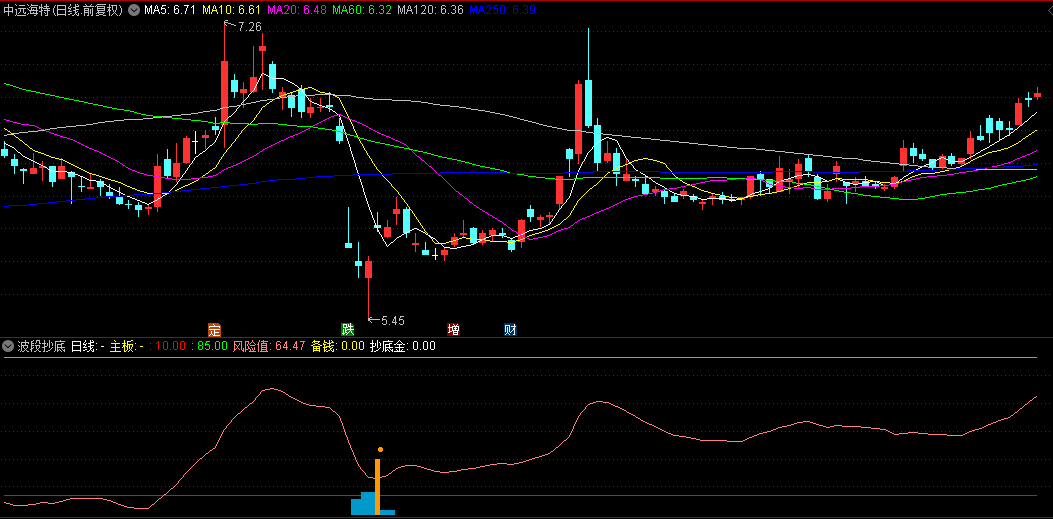The width and height of the screenshot is (1053, 519).
Task: Click the MA20: 6.48 label
Action: pos(297,10)
